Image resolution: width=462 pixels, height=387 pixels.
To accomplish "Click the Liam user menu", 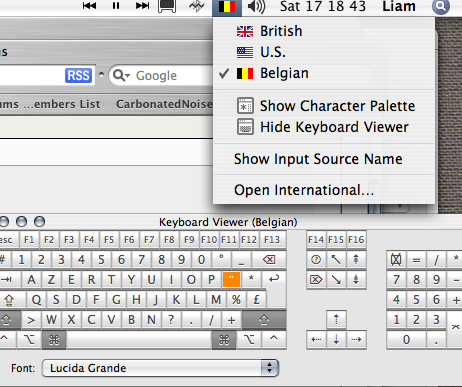I will pos(399,6).
